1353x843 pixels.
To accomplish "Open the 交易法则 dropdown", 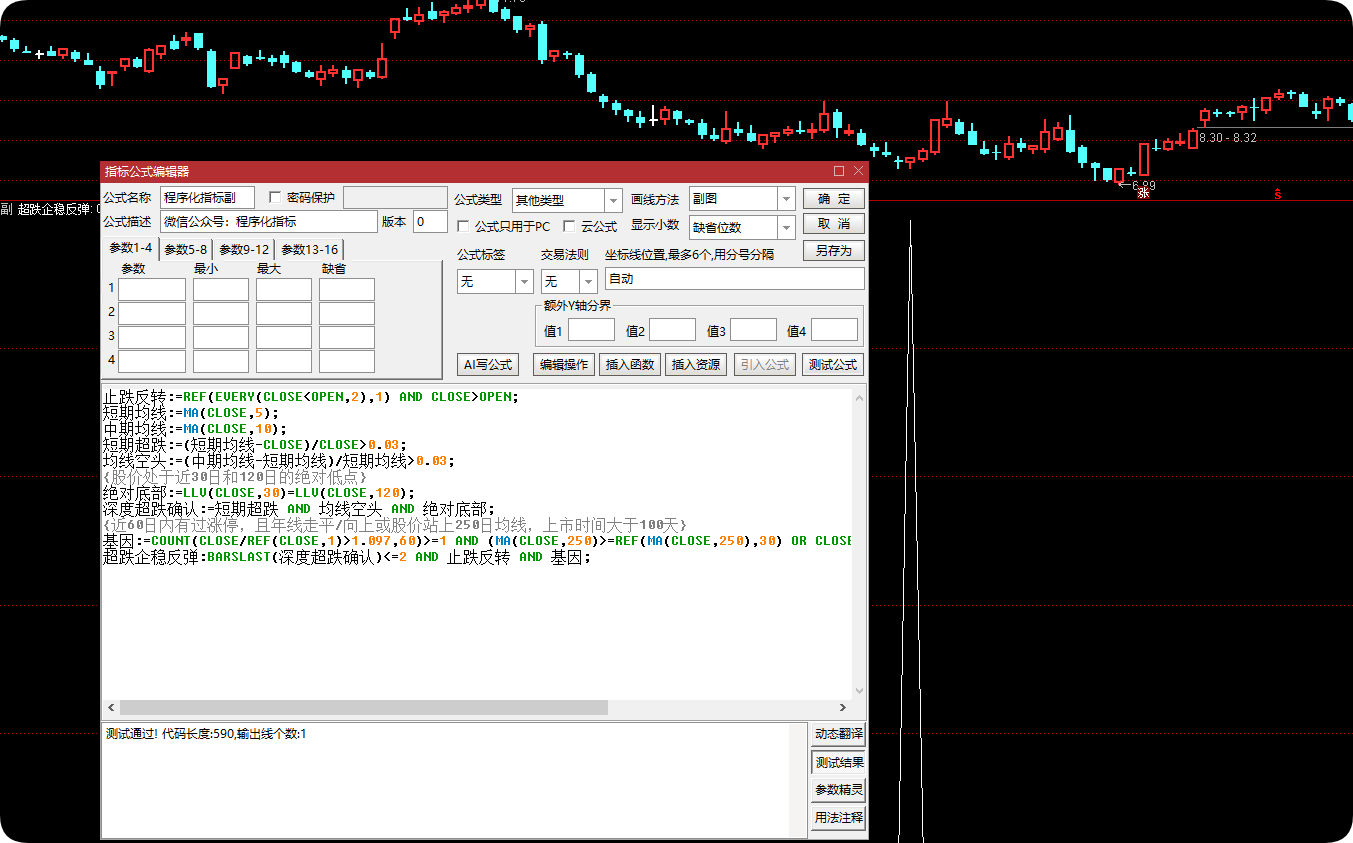I will 569,282.
